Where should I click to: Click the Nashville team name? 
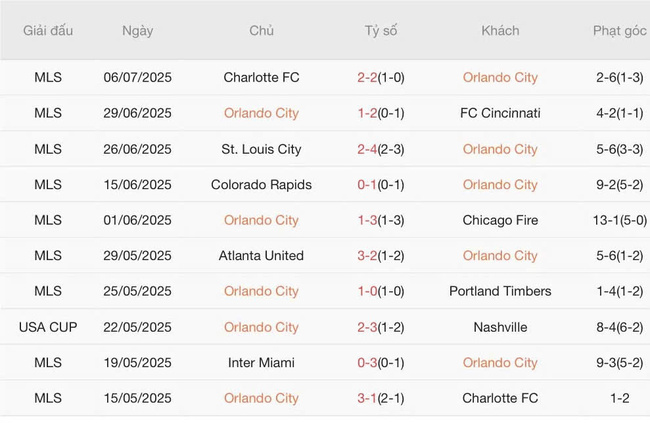coord(500,327)
